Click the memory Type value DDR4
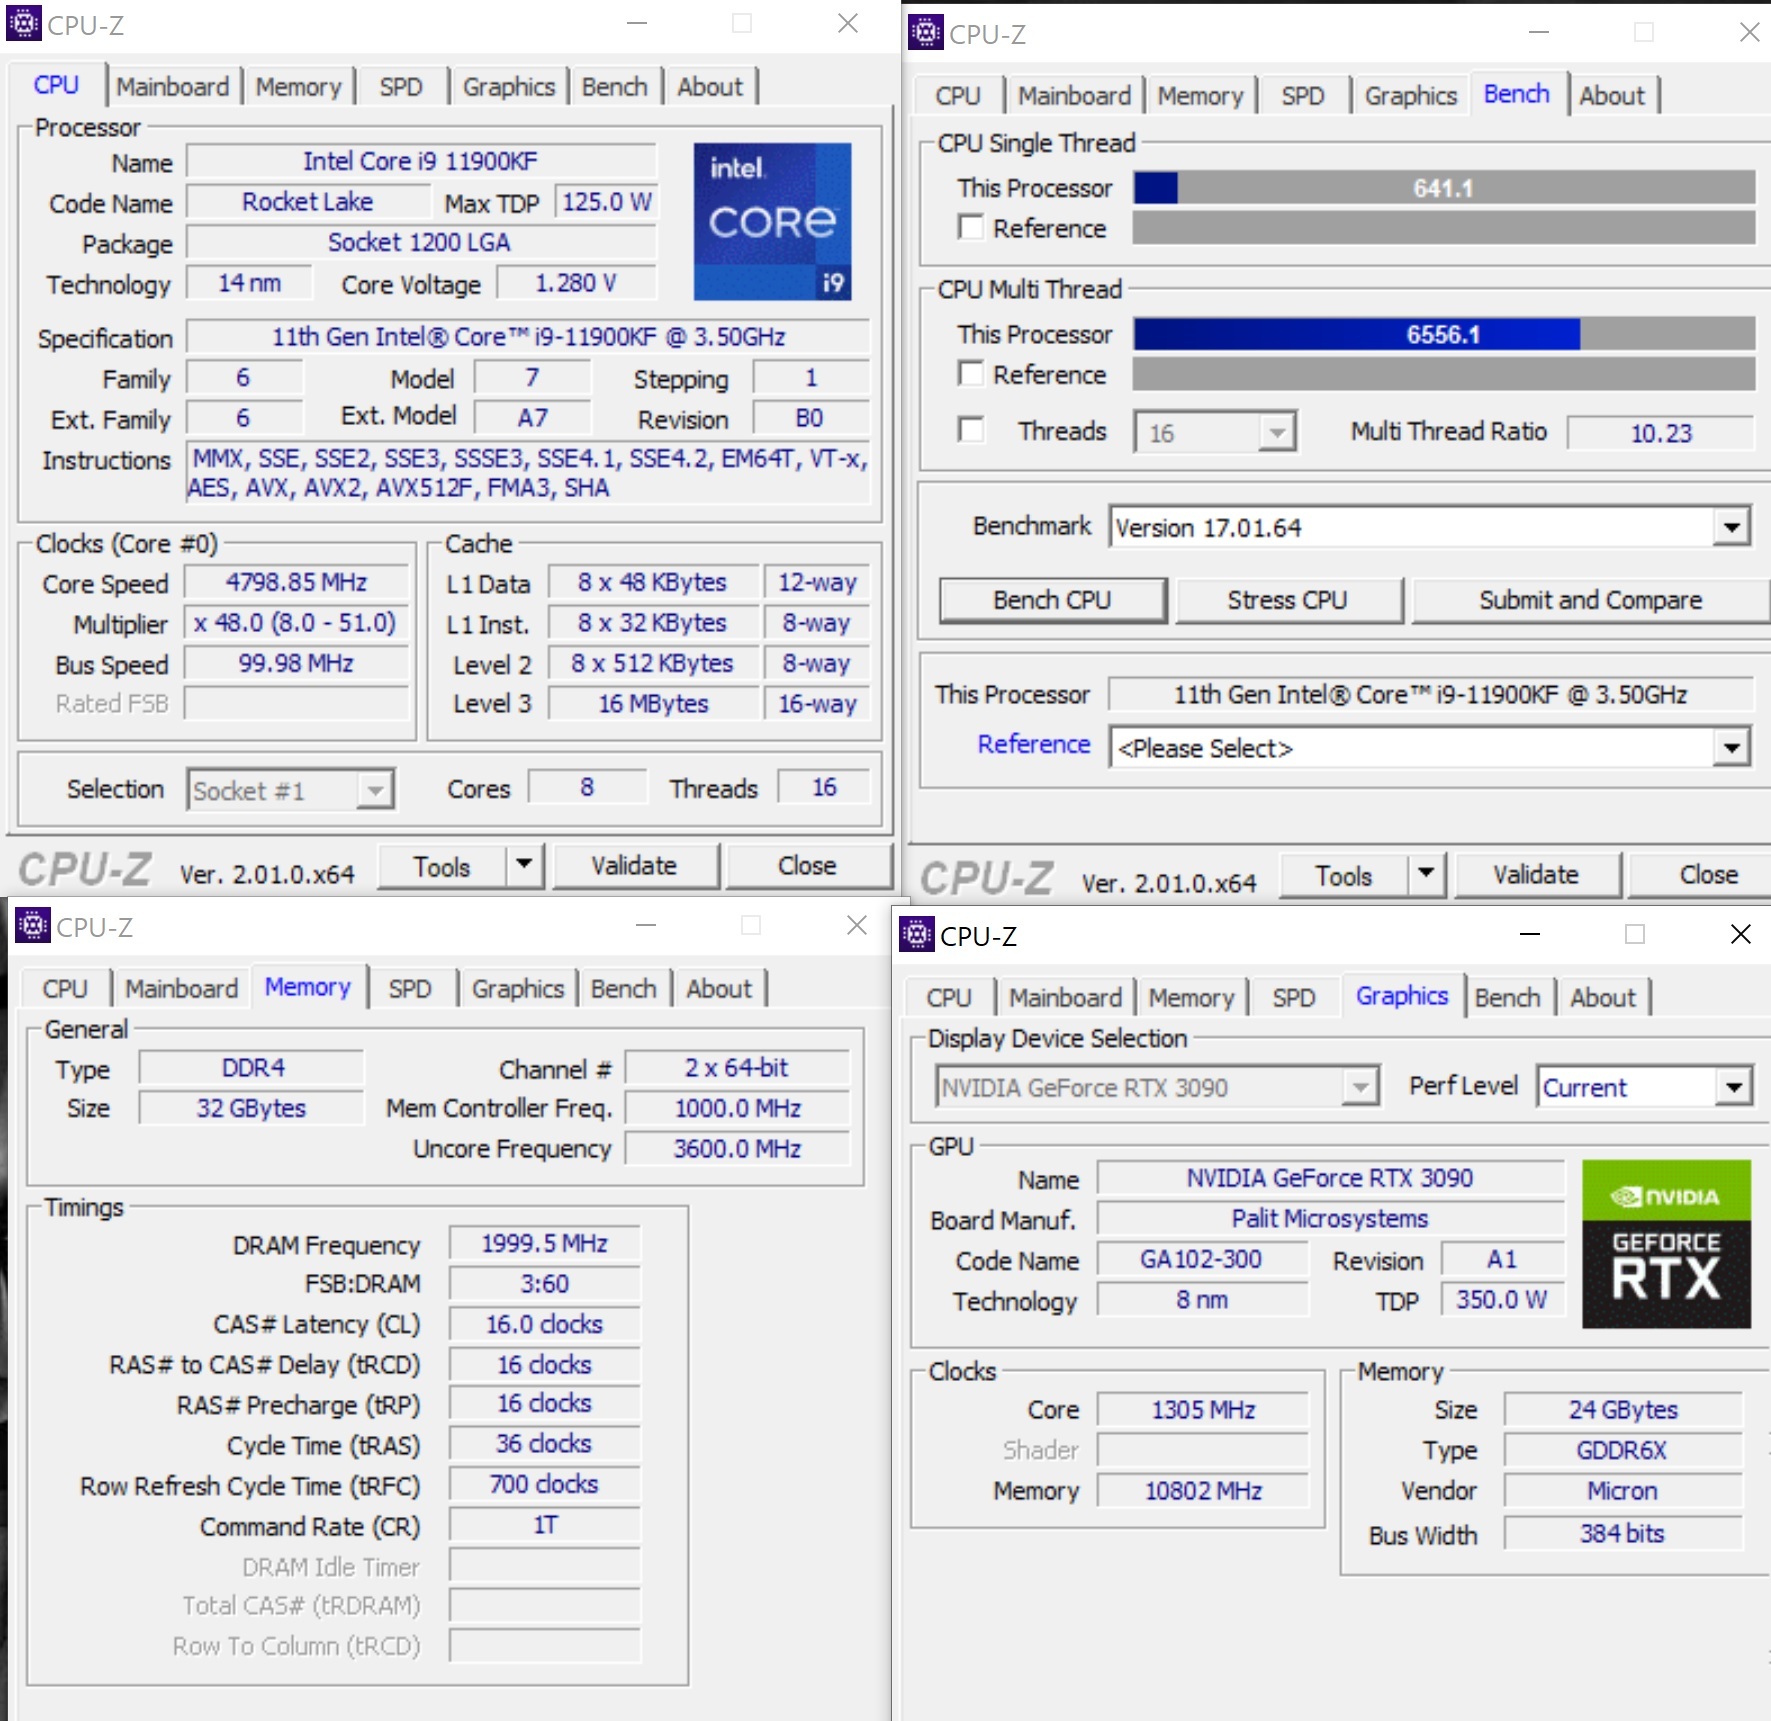Viewport: 1771px width, 1721px height. point(252,1068)
